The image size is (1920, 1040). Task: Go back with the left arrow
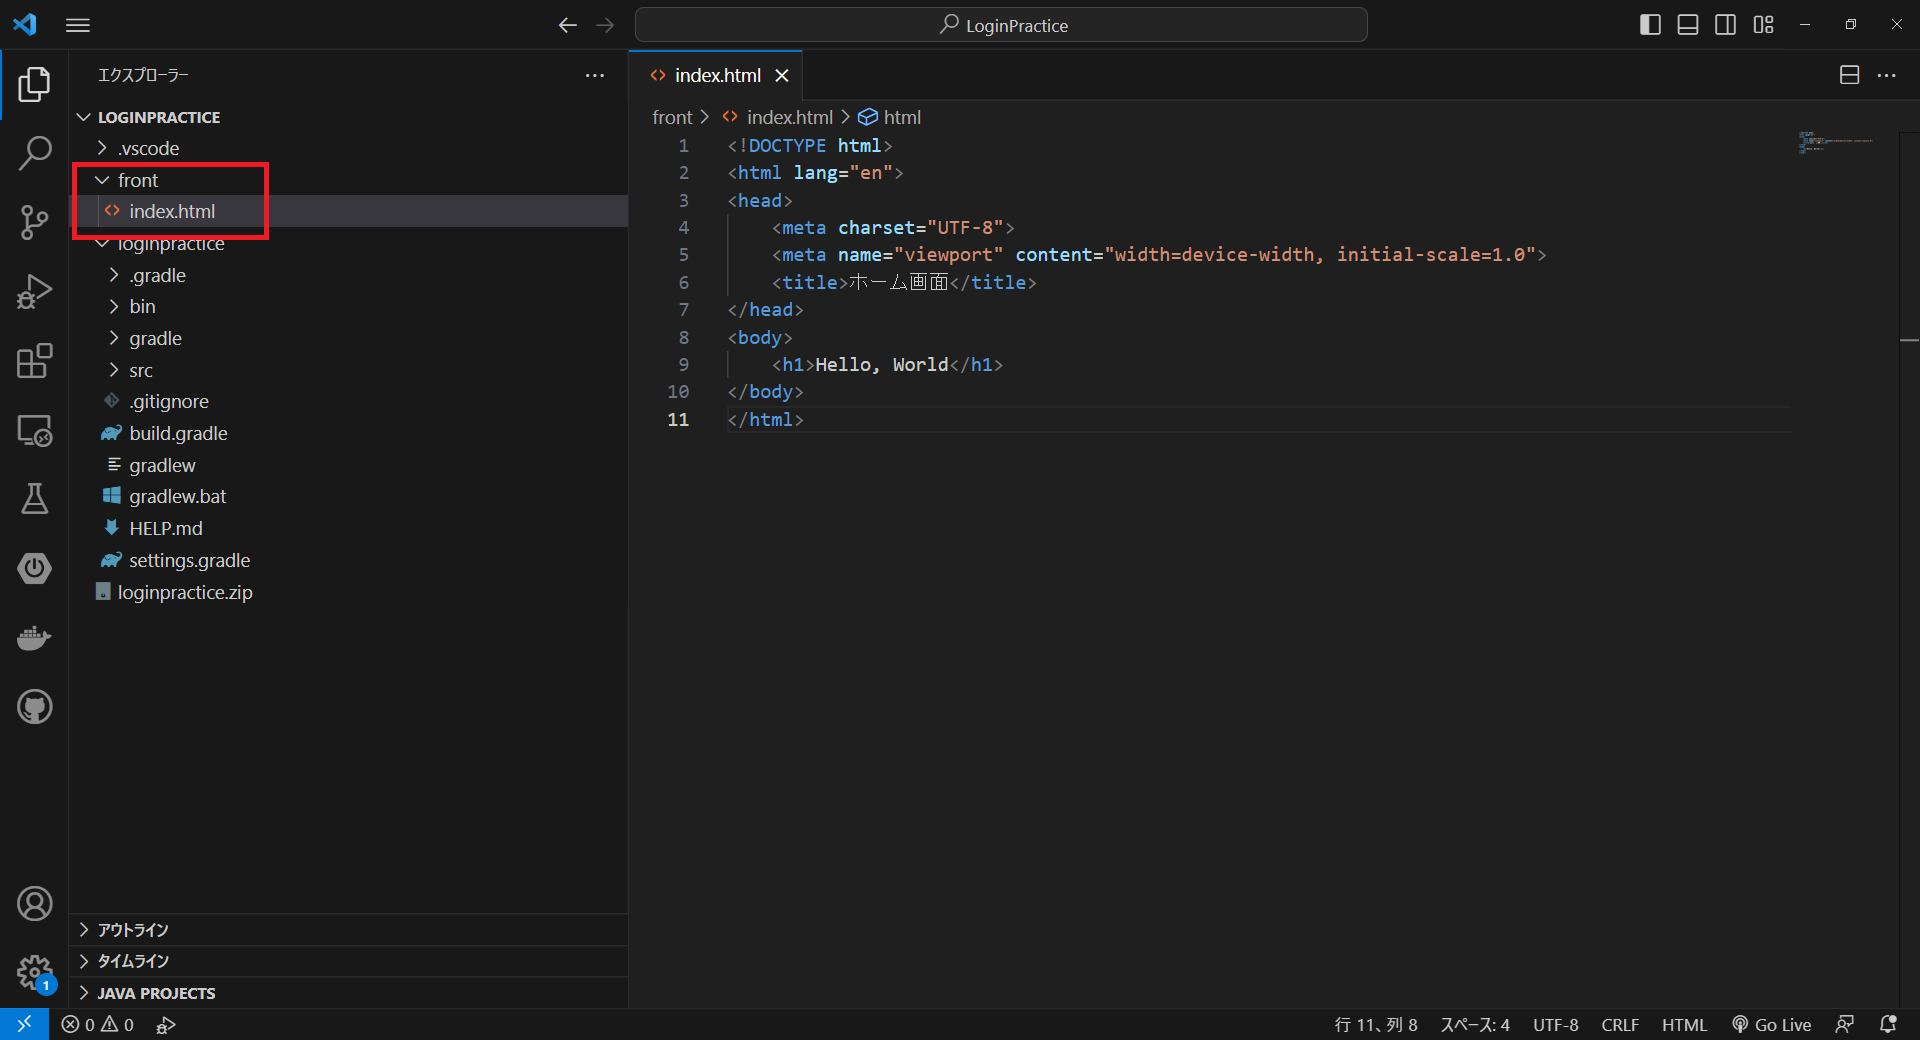click(x=567, y=25)
